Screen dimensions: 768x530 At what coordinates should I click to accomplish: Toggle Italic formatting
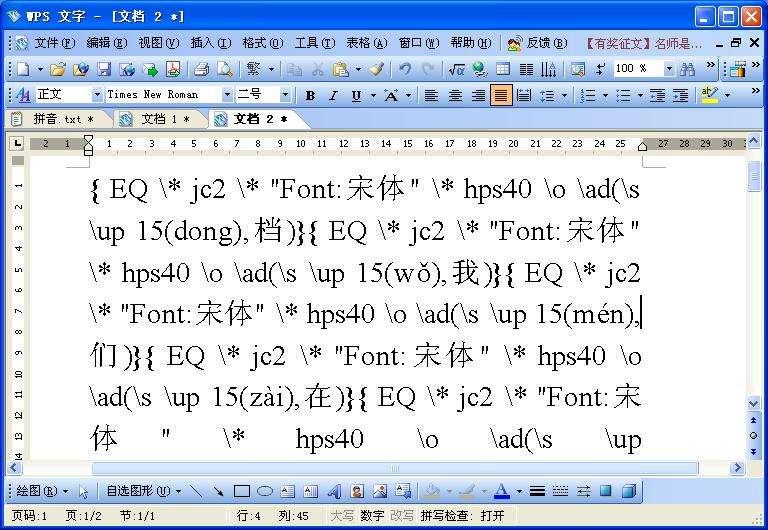coord(333,95)
